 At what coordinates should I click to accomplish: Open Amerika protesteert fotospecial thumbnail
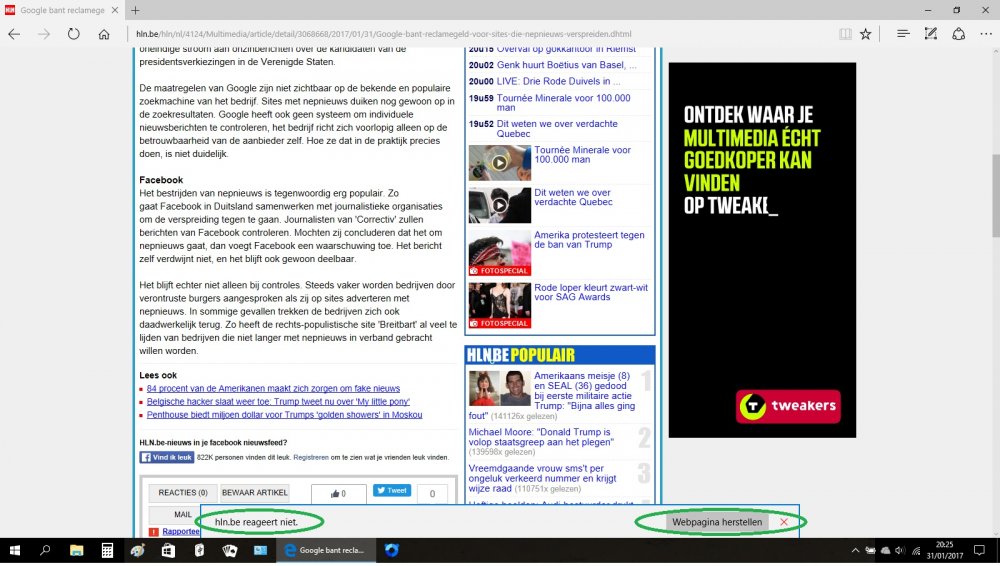[x=499, y=253]
